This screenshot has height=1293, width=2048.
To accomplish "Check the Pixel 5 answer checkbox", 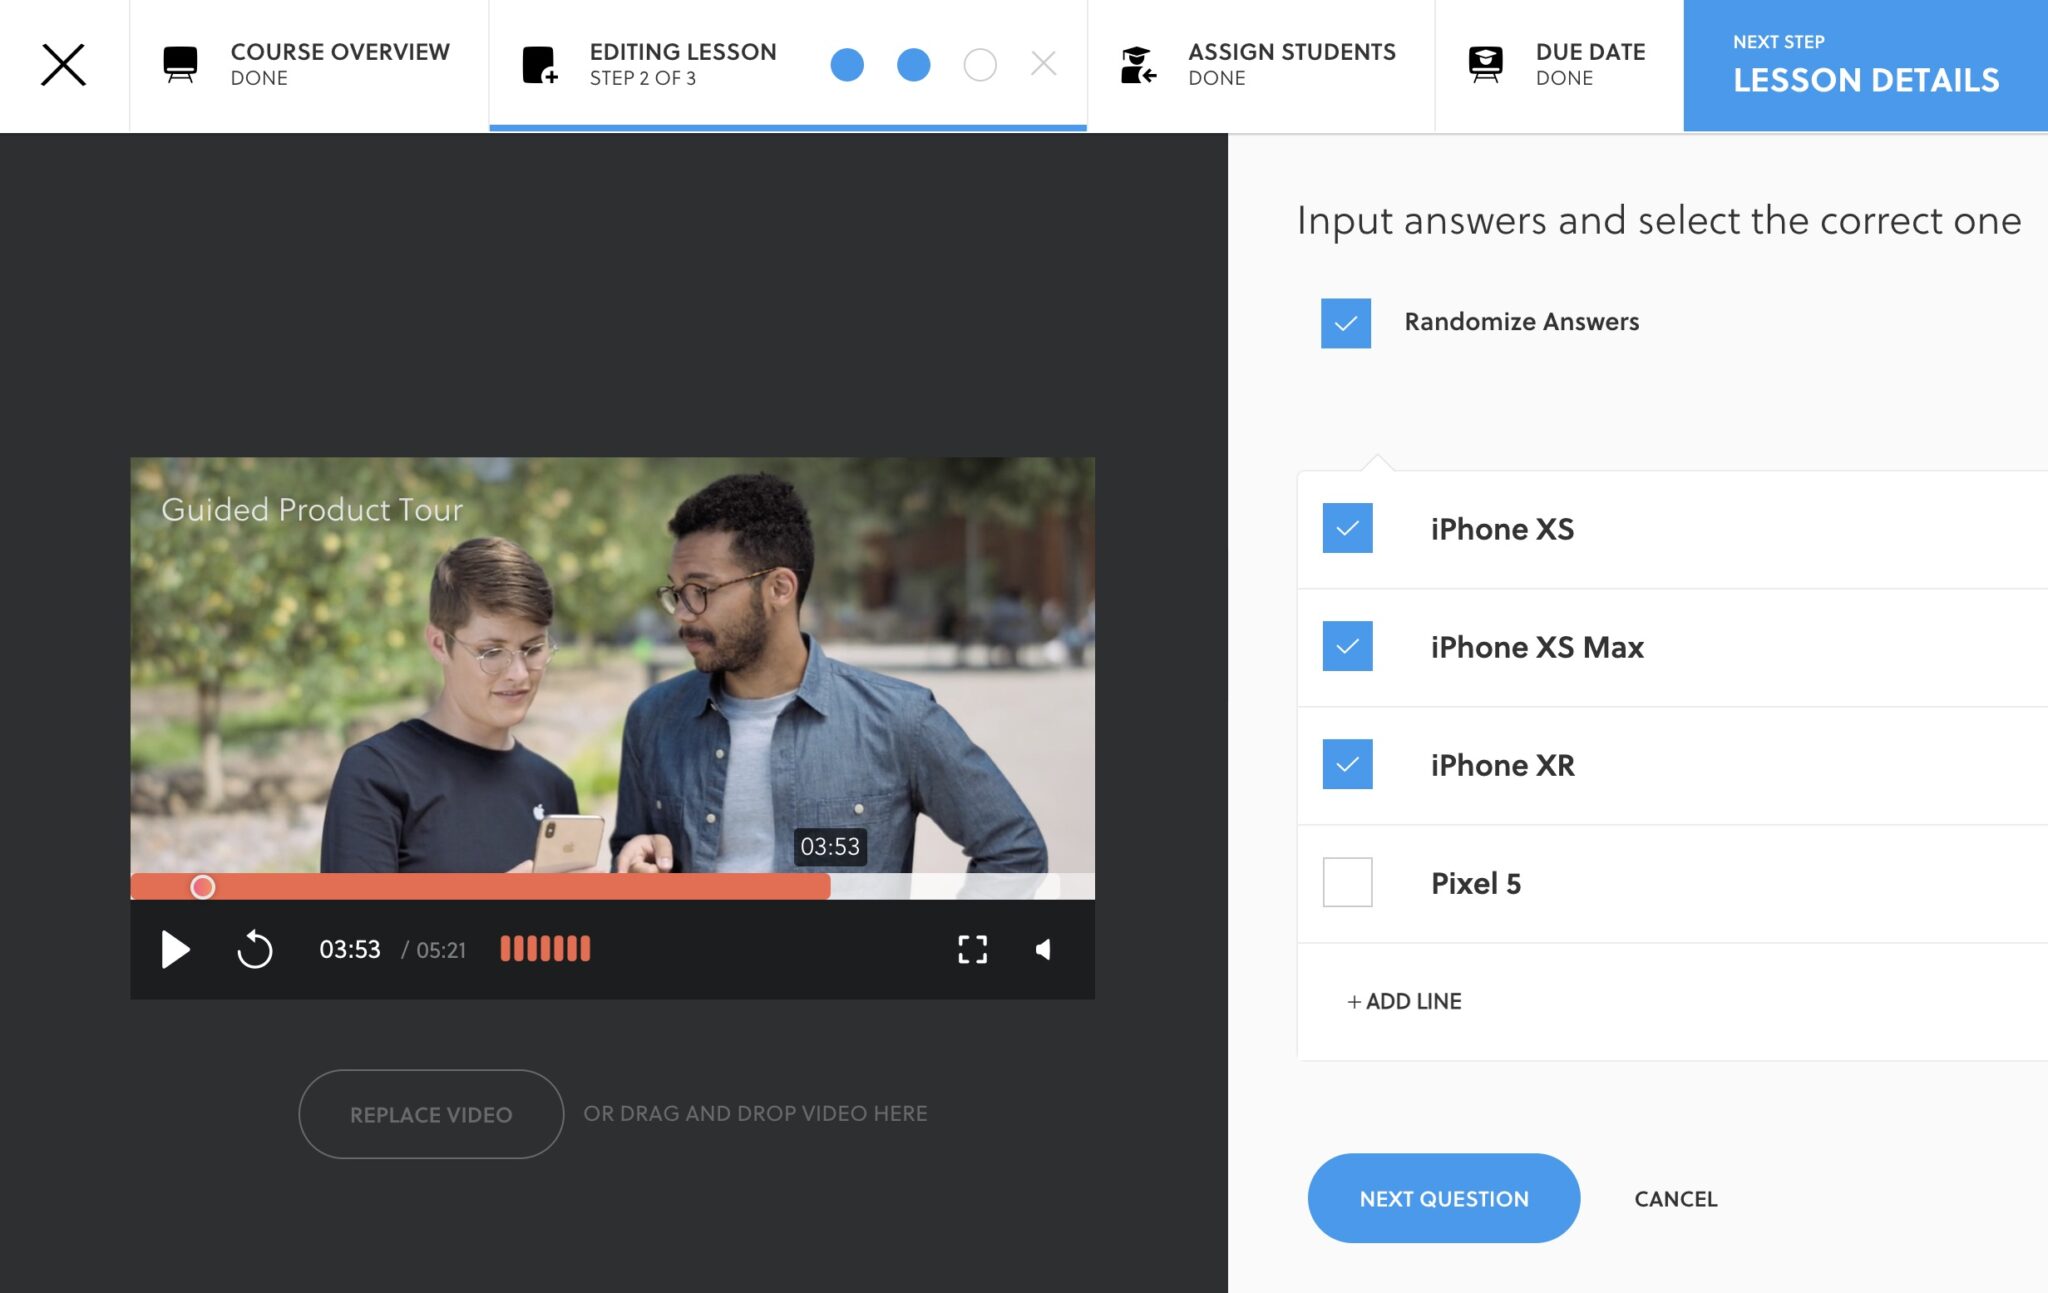I will pos(1347,882).
